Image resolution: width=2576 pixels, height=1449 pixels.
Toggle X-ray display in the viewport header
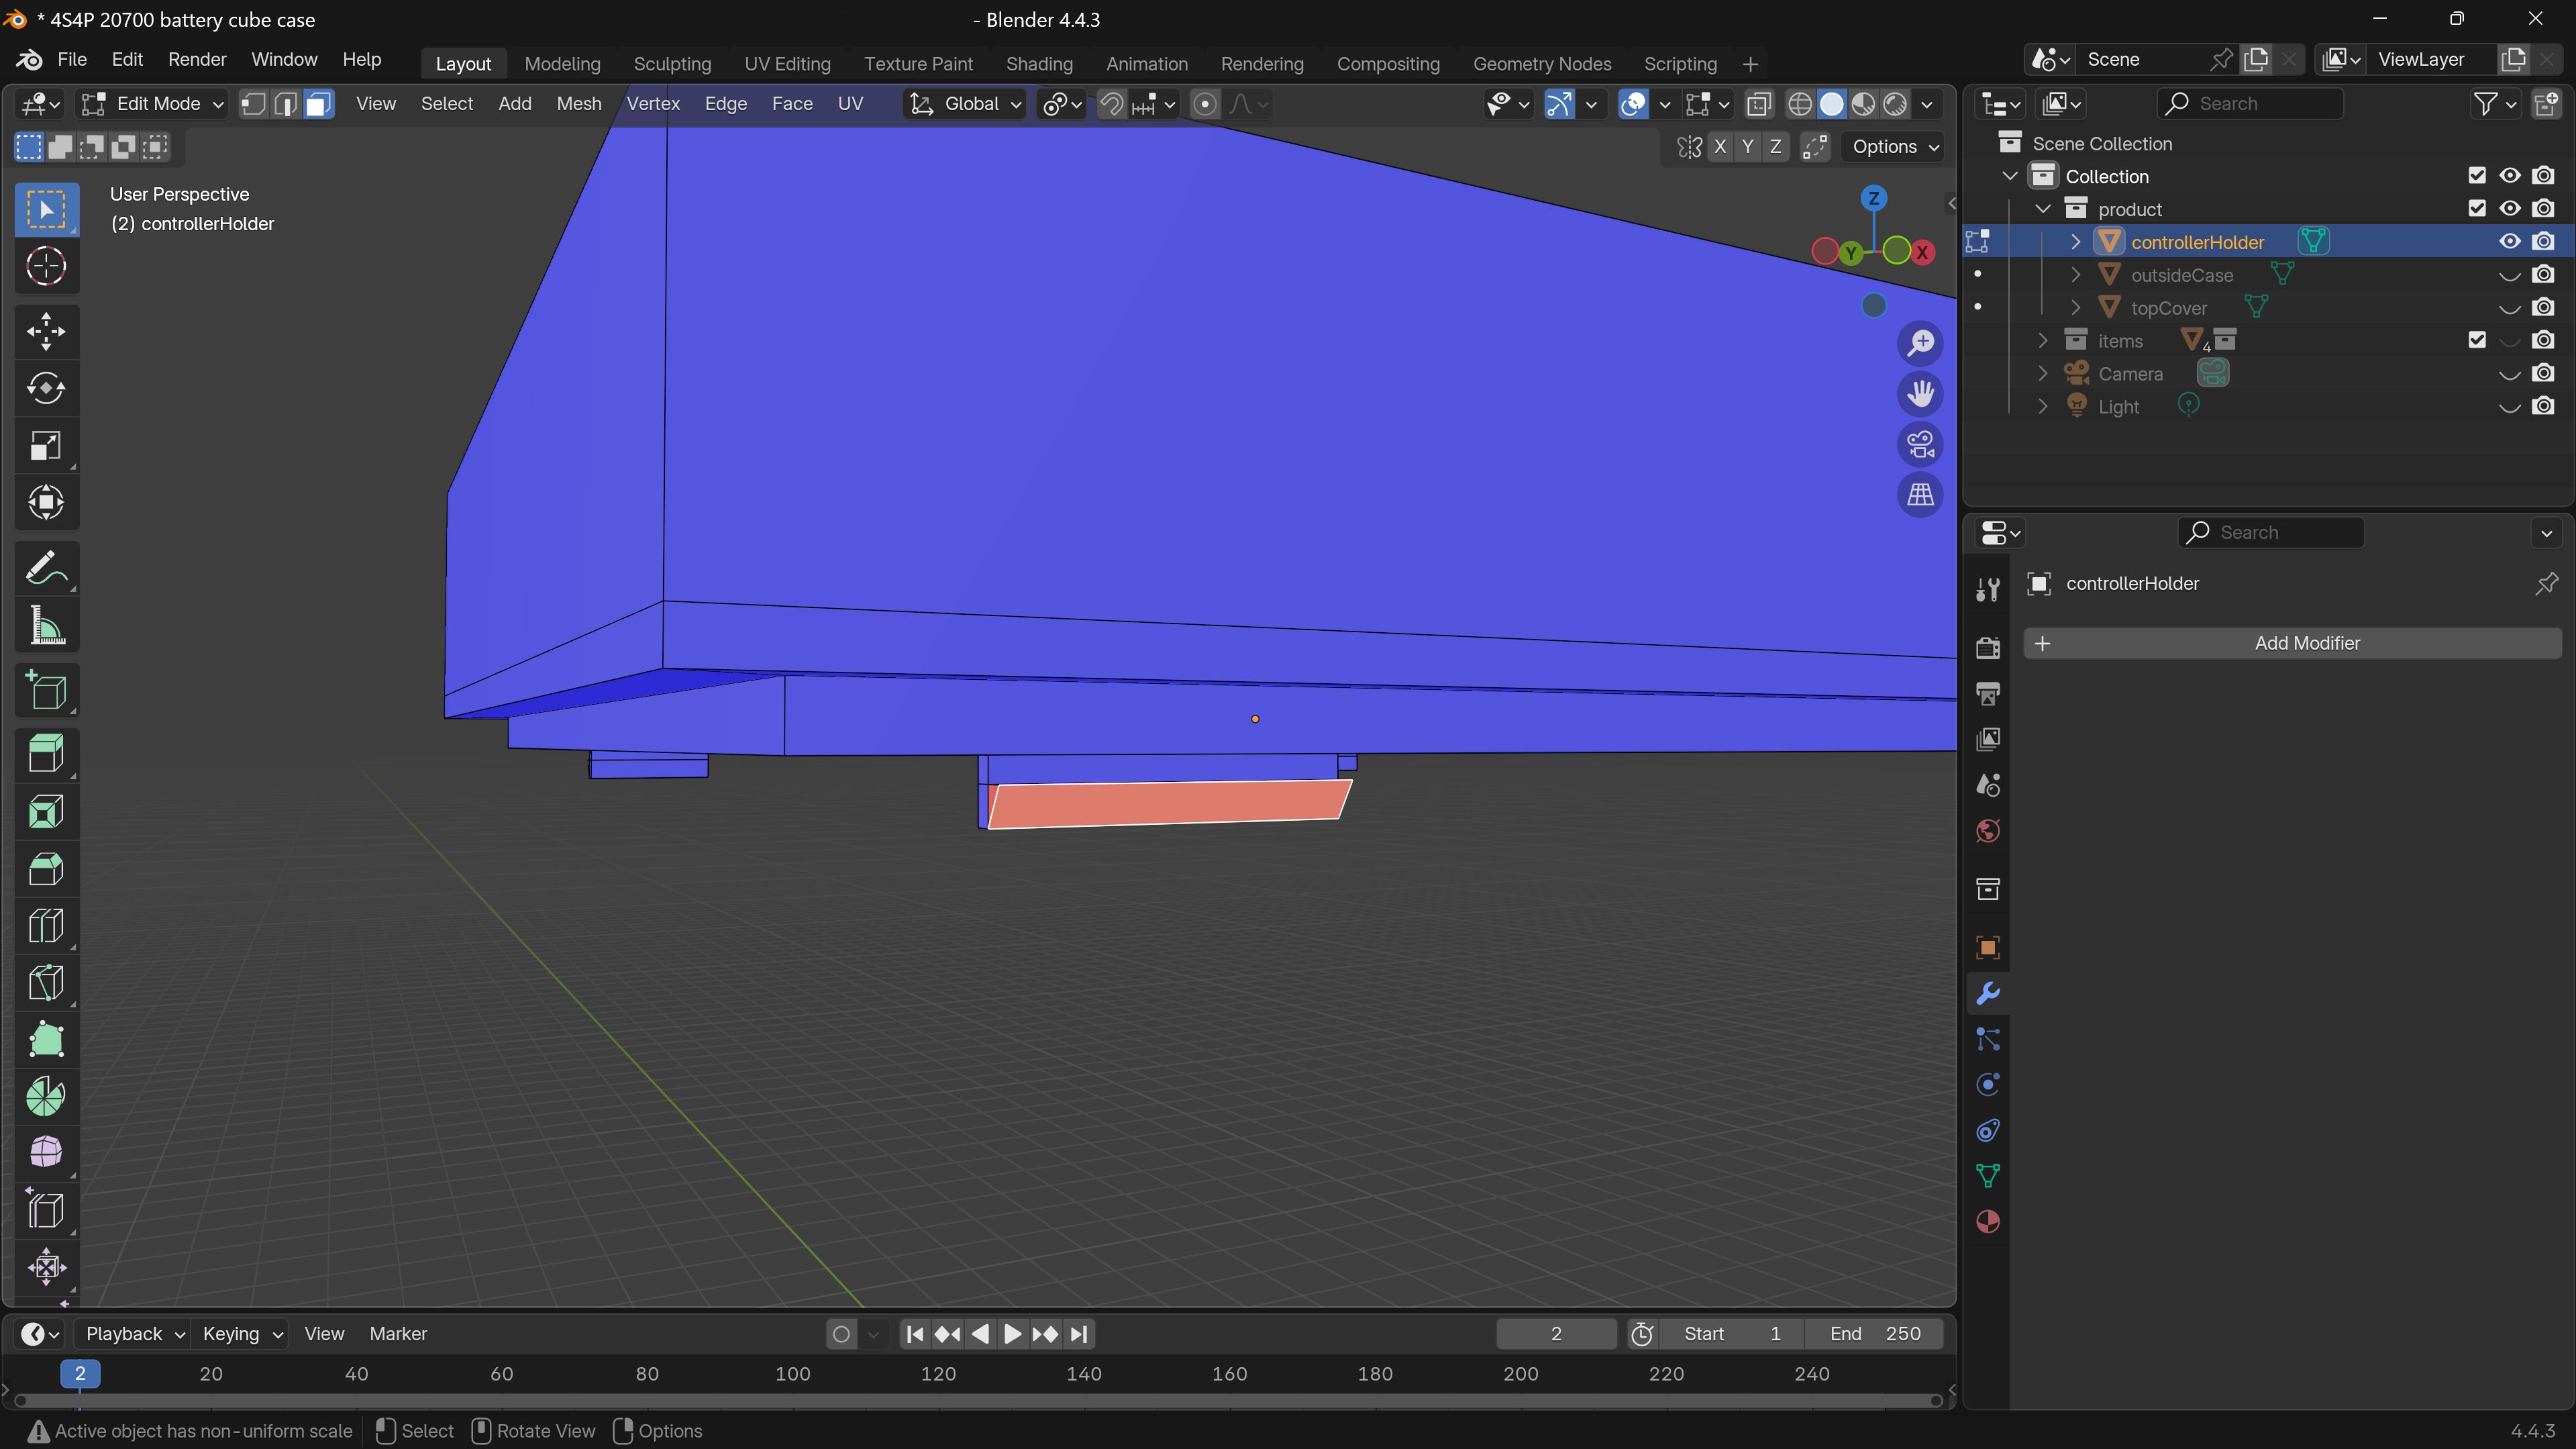click(1759, 104)
